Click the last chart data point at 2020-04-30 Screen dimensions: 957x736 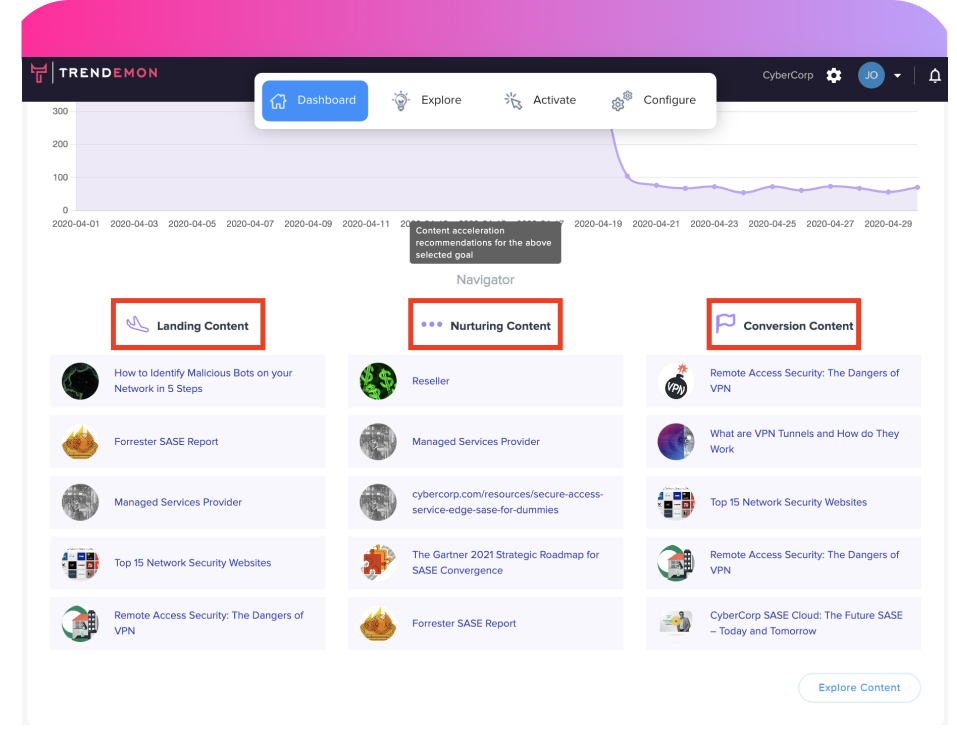pos(917,187)
